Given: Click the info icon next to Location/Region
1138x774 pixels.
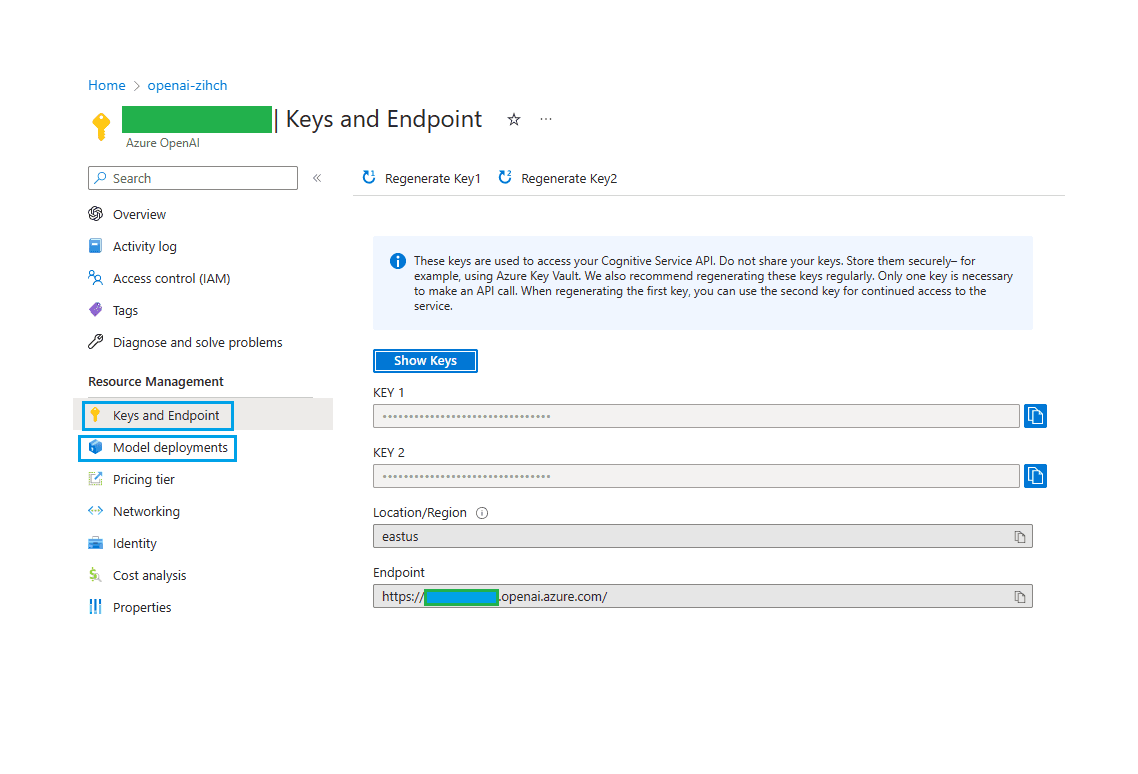Looking at the screenshot, I should [482, 512].
